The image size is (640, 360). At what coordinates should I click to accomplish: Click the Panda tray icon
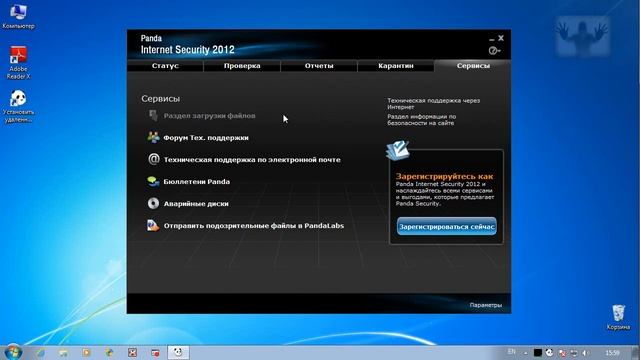[549, 353]
